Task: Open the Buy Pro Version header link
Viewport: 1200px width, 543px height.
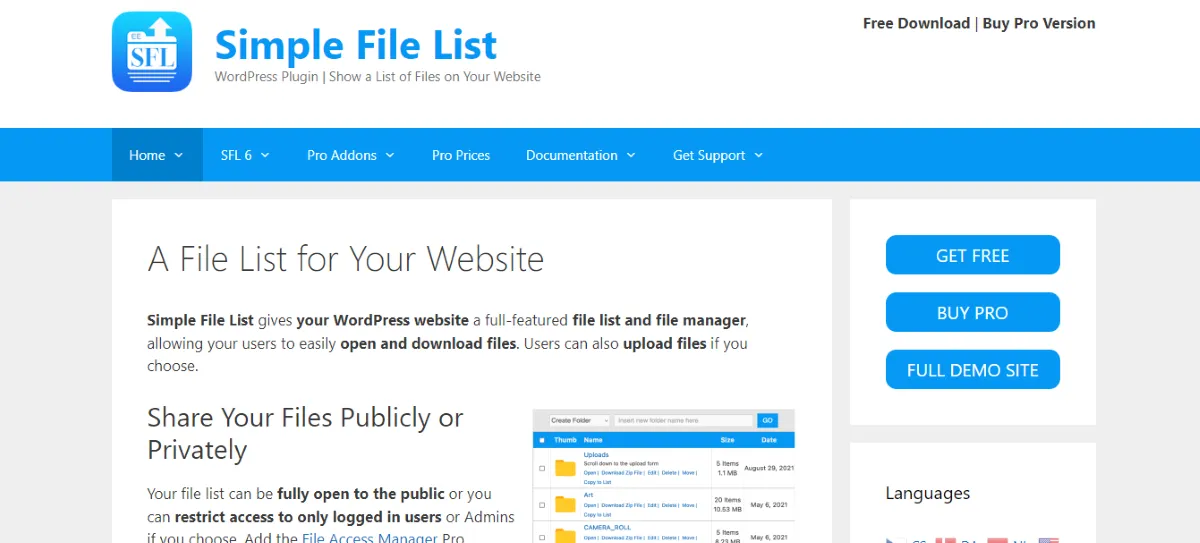Action: click(1038, 23)
